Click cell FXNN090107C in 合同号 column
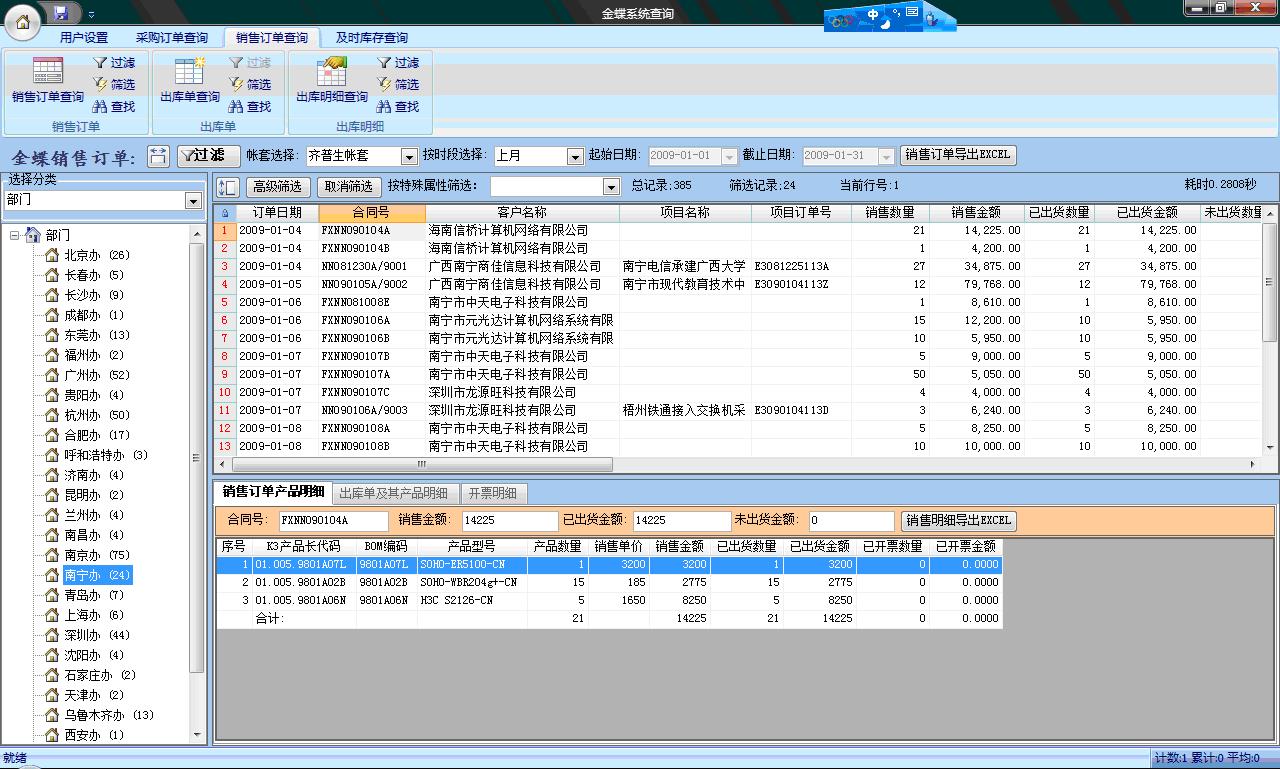 pyautogui.click(x=372, y=392)
